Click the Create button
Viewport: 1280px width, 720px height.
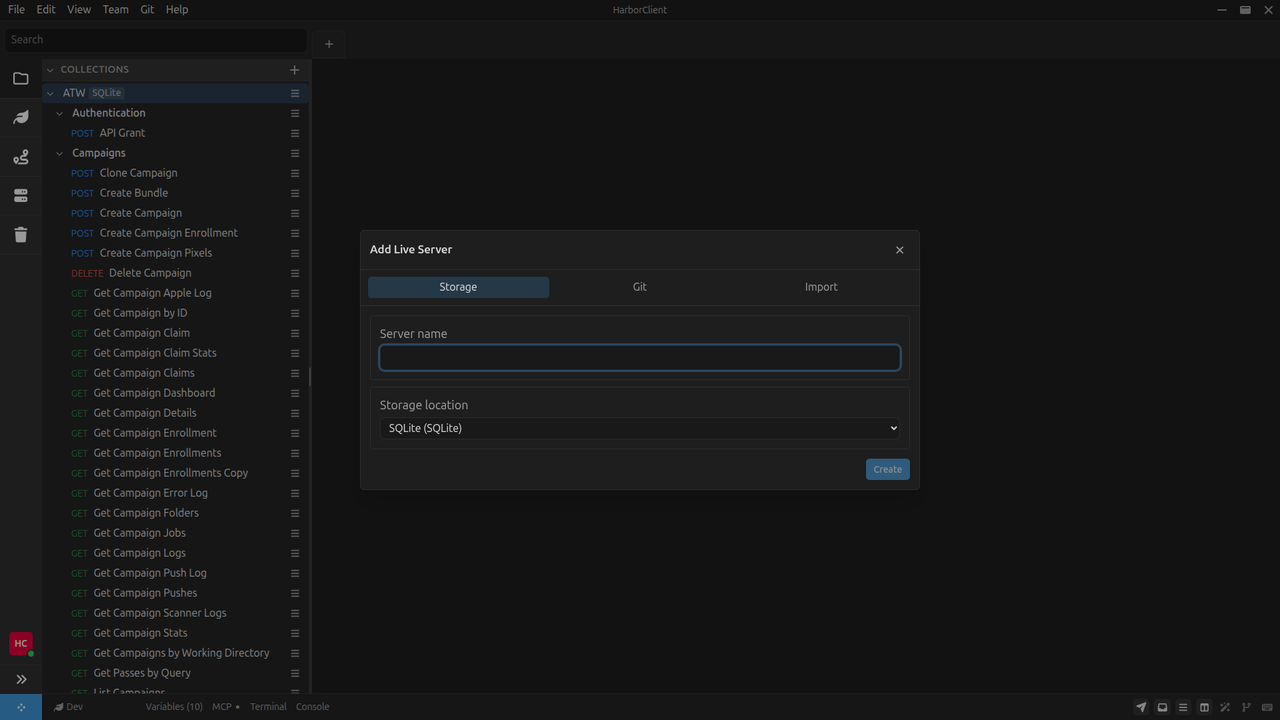[x=888, y=469]
